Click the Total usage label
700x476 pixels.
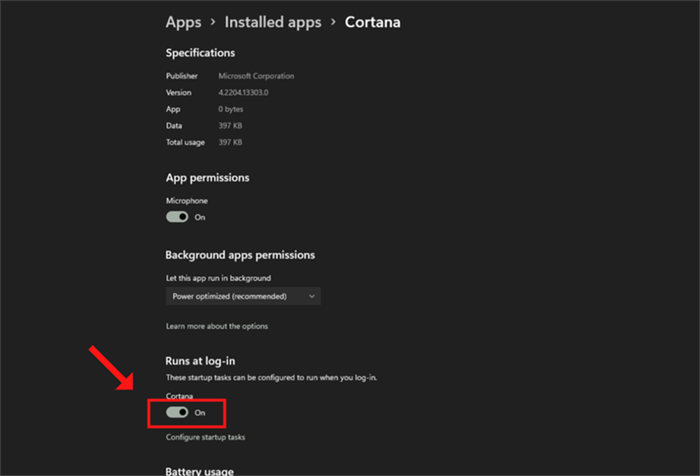185,142
